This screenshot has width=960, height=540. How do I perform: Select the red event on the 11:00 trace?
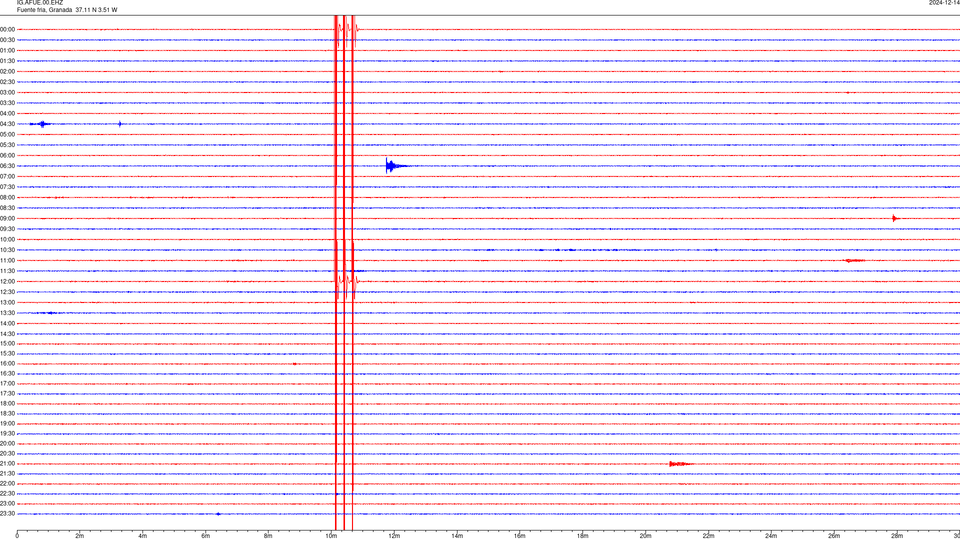coord(855,261)
